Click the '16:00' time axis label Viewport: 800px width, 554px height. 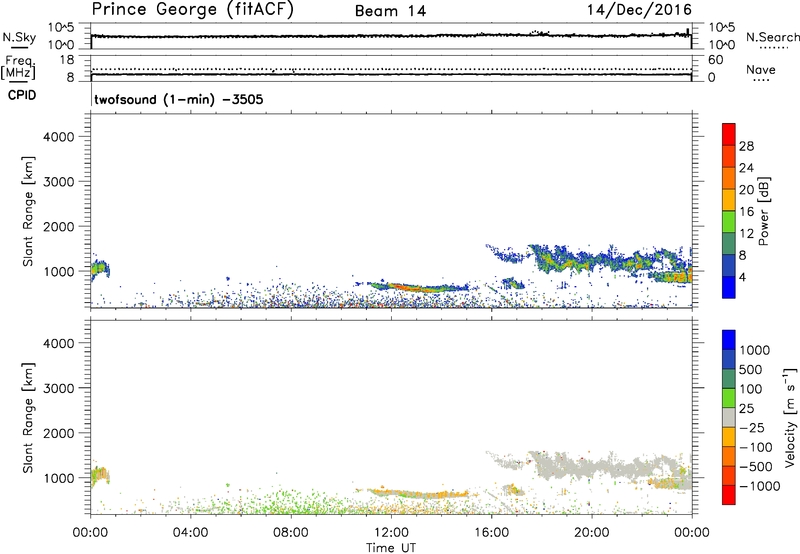(x=491, y=533)
